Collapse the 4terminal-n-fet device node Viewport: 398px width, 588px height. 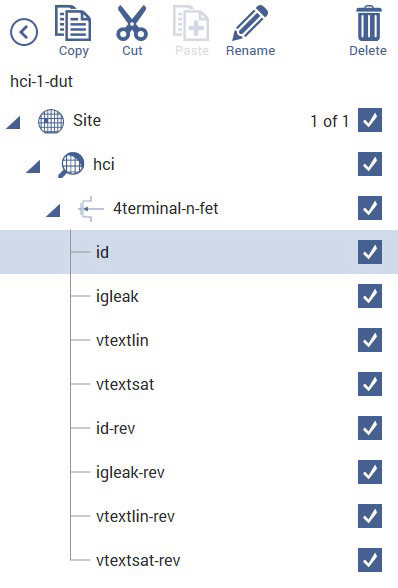[53, 210]
